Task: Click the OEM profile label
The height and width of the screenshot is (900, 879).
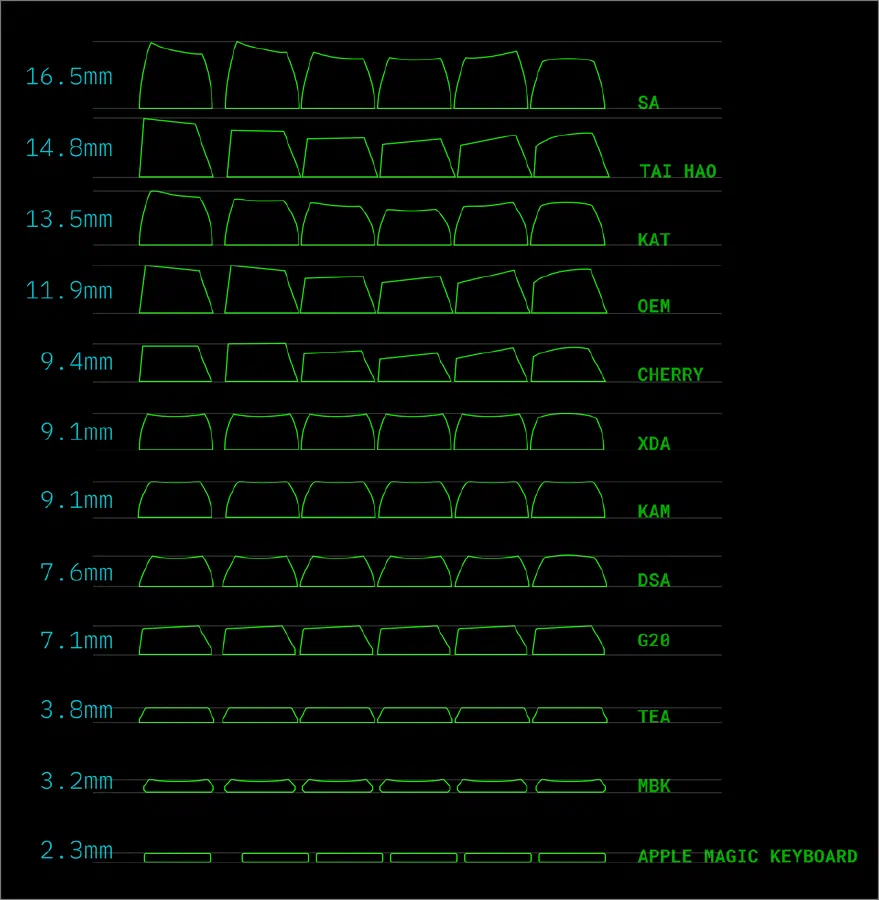Action: click(x=653, y=306)
